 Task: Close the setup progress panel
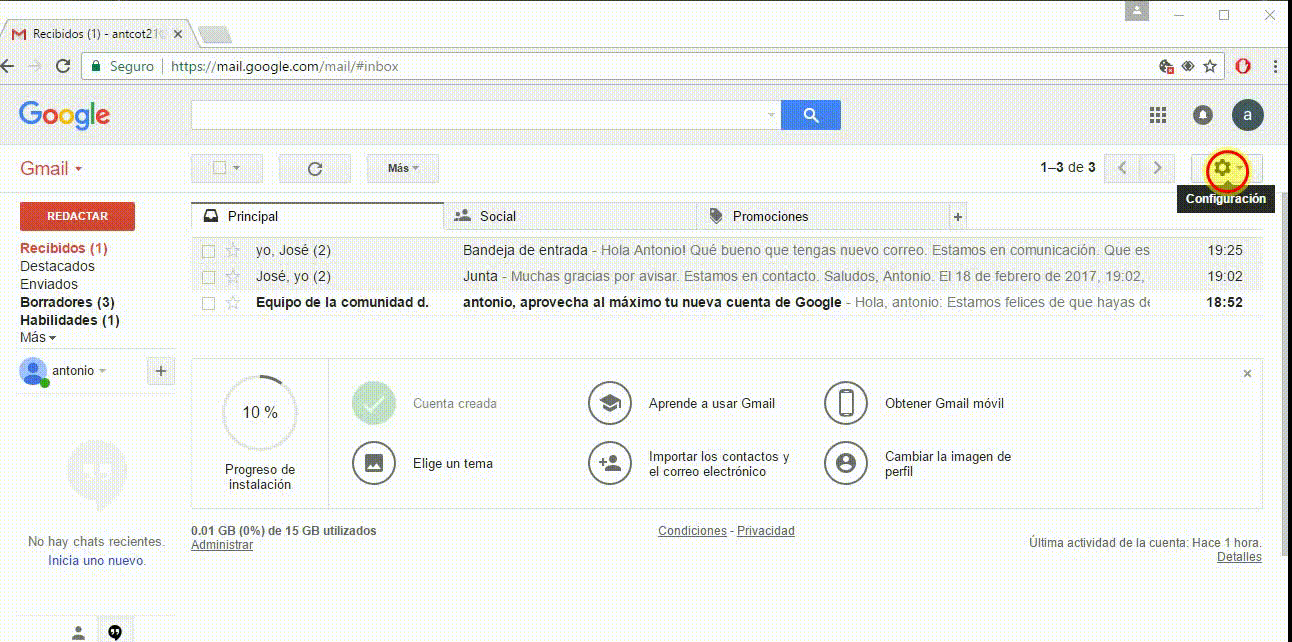click(x=1247, y=373)
